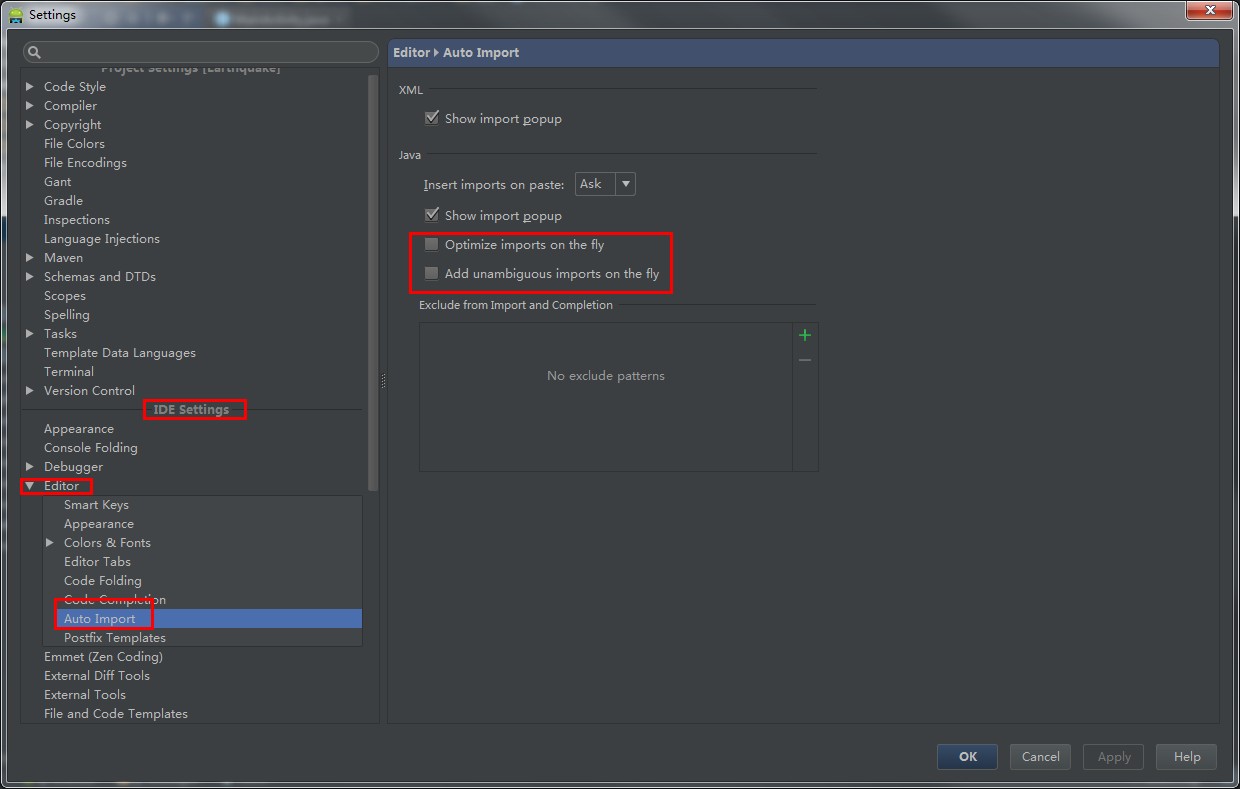1240x789 pixels.
Task: Select Smart Keys under Editor
Action: (96, 505)
